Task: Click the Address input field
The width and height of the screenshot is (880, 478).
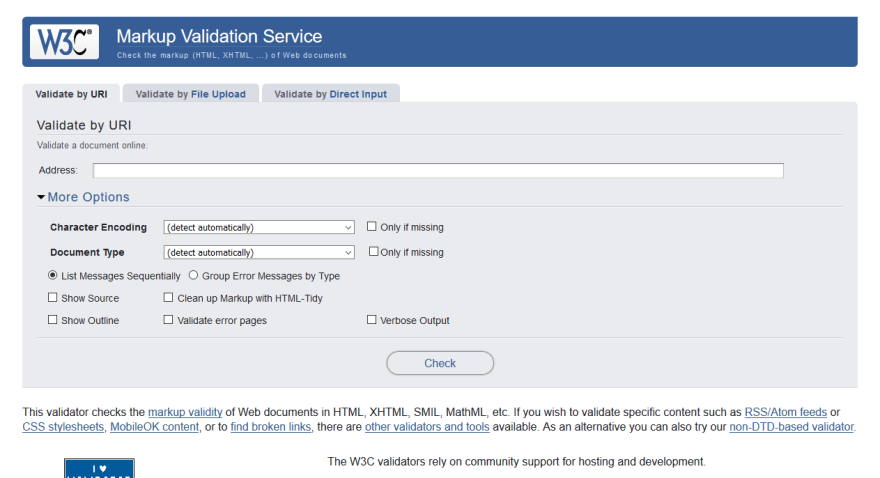Action: point(438,170)
